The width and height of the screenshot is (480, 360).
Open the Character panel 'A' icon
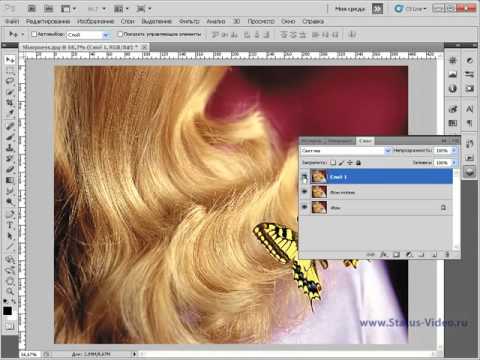469,109
